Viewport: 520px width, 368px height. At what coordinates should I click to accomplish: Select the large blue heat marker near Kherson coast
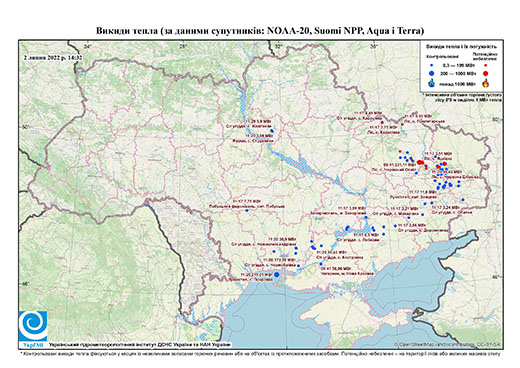tap(276, 274)
